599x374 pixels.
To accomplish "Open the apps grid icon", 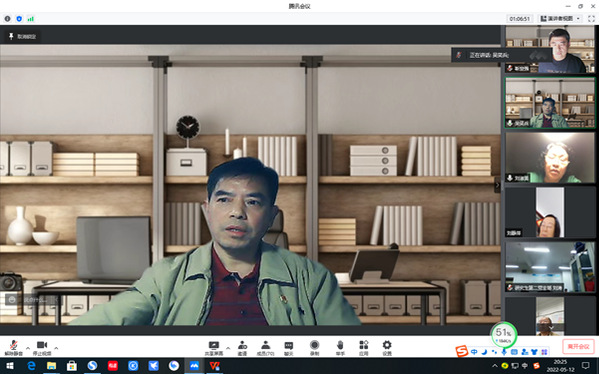I will 364,348.
